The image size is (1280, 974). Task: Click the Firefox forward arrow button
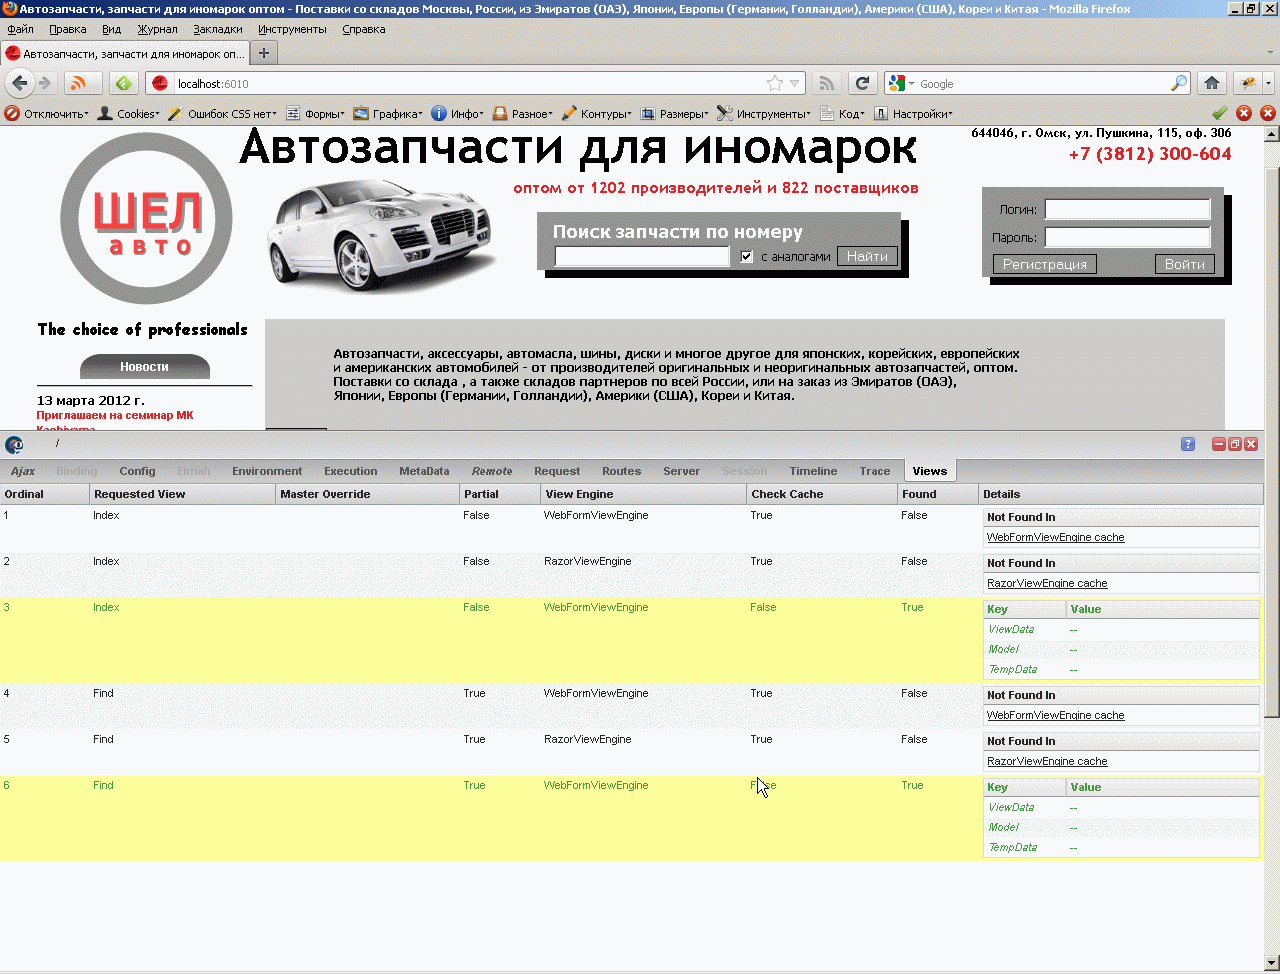[x=45, y=83]
